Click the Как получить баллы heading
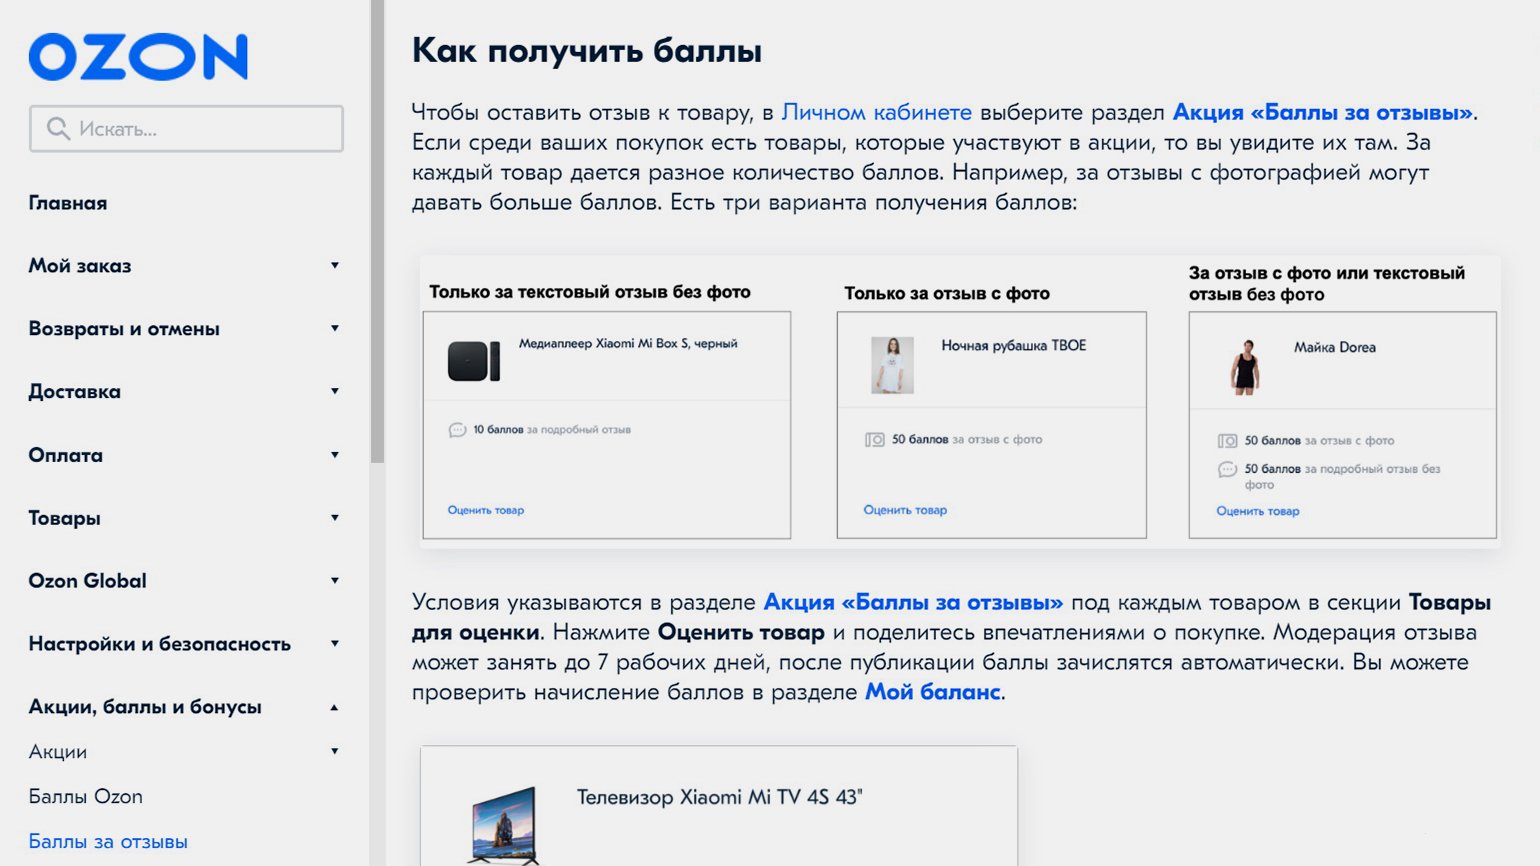Viewport: 1540px width, 866px height. [587, 51]
